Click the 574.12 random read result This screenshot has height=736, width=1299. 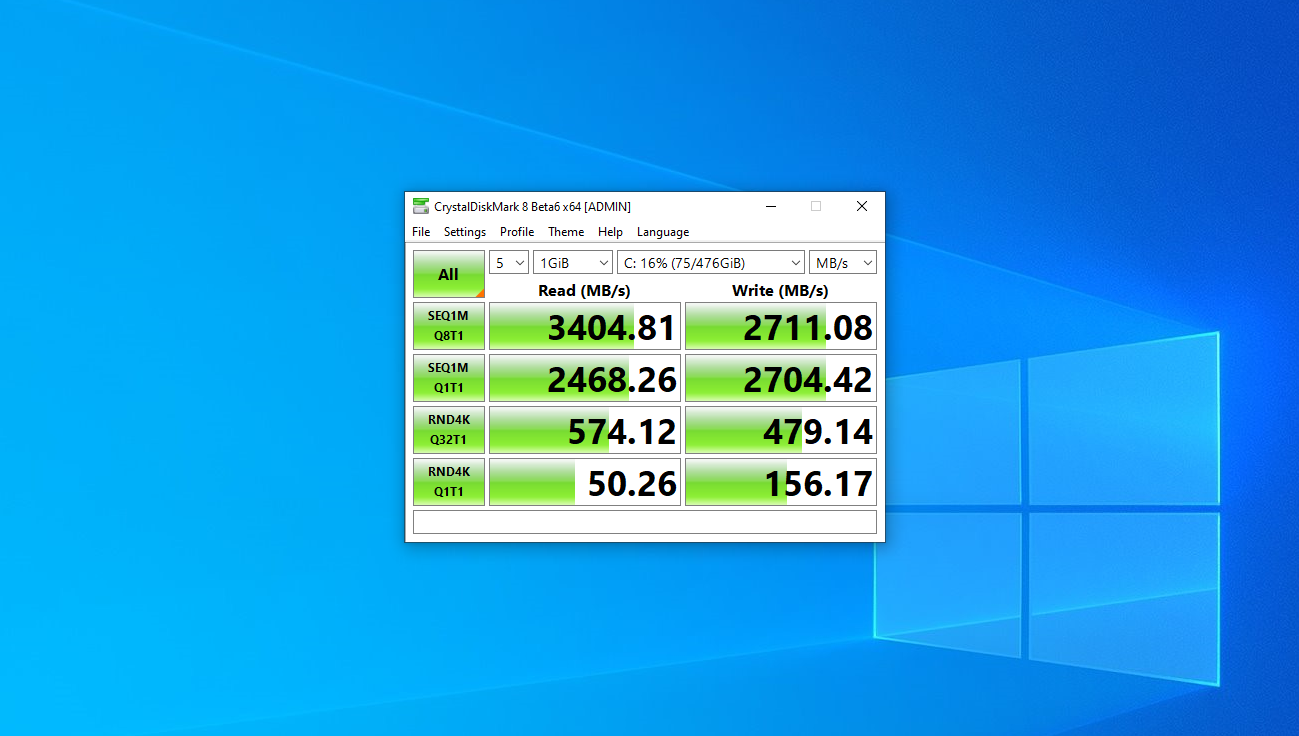(x=585, y=430)
